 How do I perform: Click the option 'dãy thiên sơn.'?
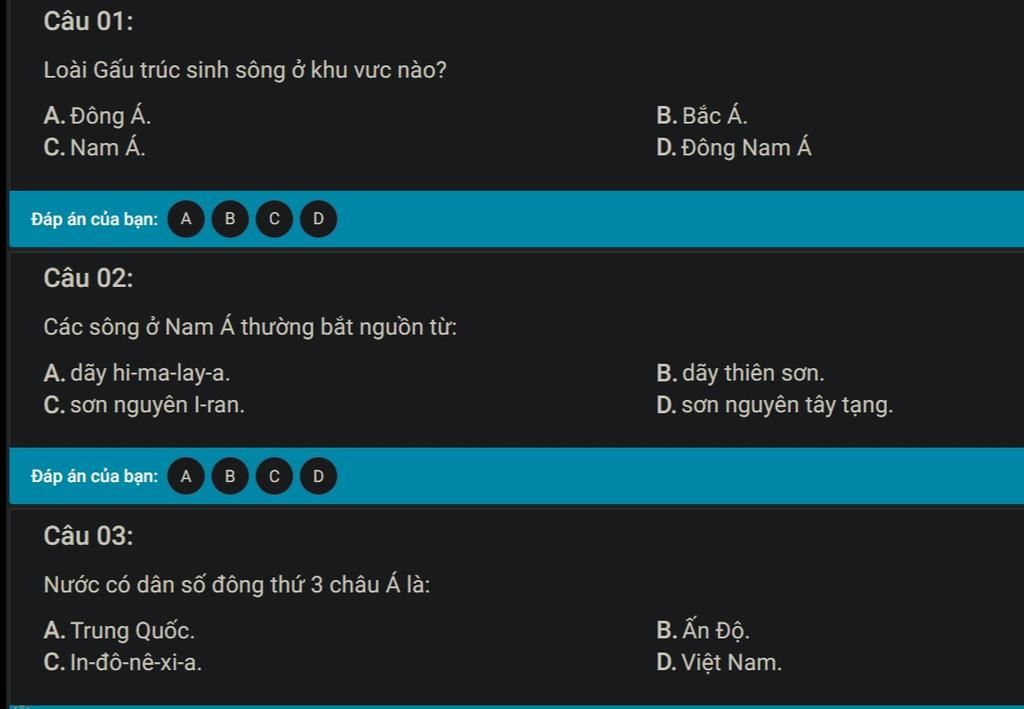click(753, 373)
